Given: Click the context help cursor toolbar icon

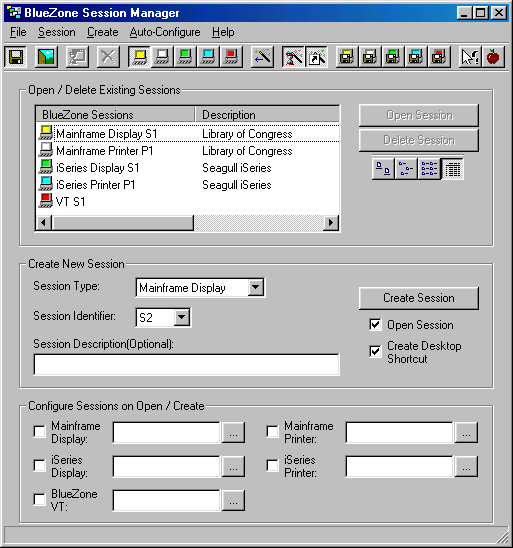Looking at the screenshot, I should pos(469,57).
